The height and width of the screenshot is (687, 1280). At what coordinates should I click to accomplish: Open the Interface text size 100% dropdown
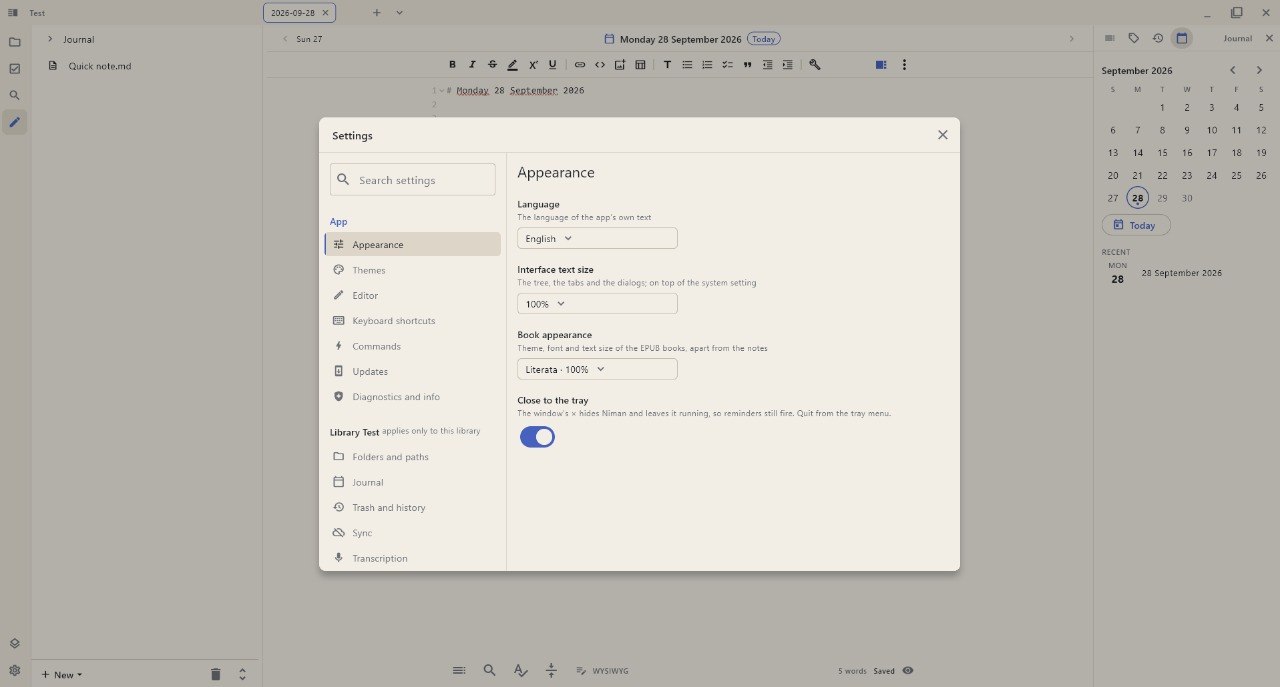(x=597, y=303)
